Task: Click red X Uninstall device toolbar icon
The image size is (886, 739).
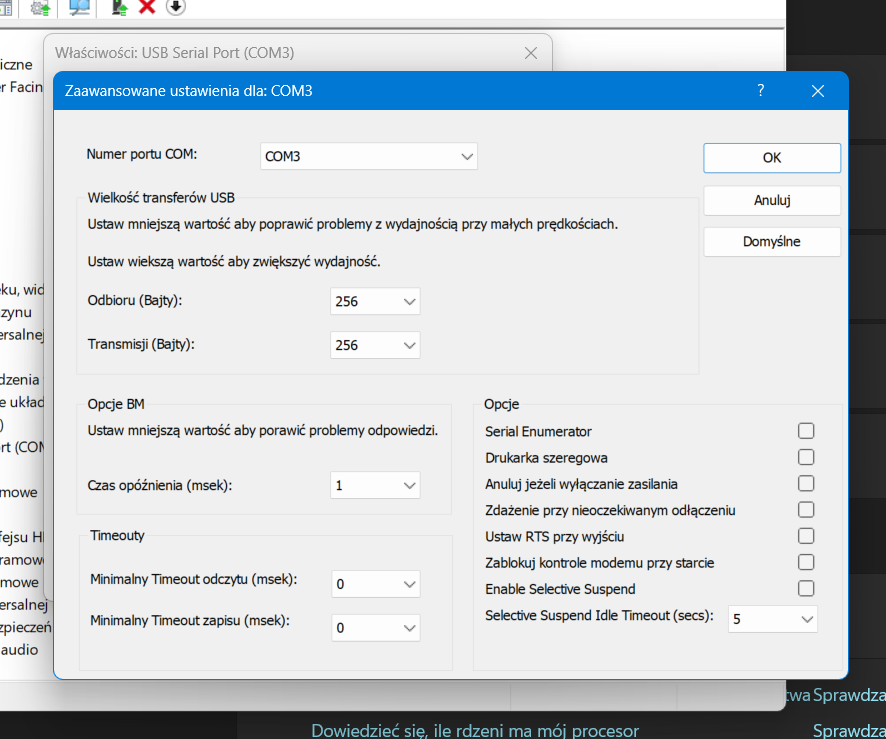Action: pos(147,7)
